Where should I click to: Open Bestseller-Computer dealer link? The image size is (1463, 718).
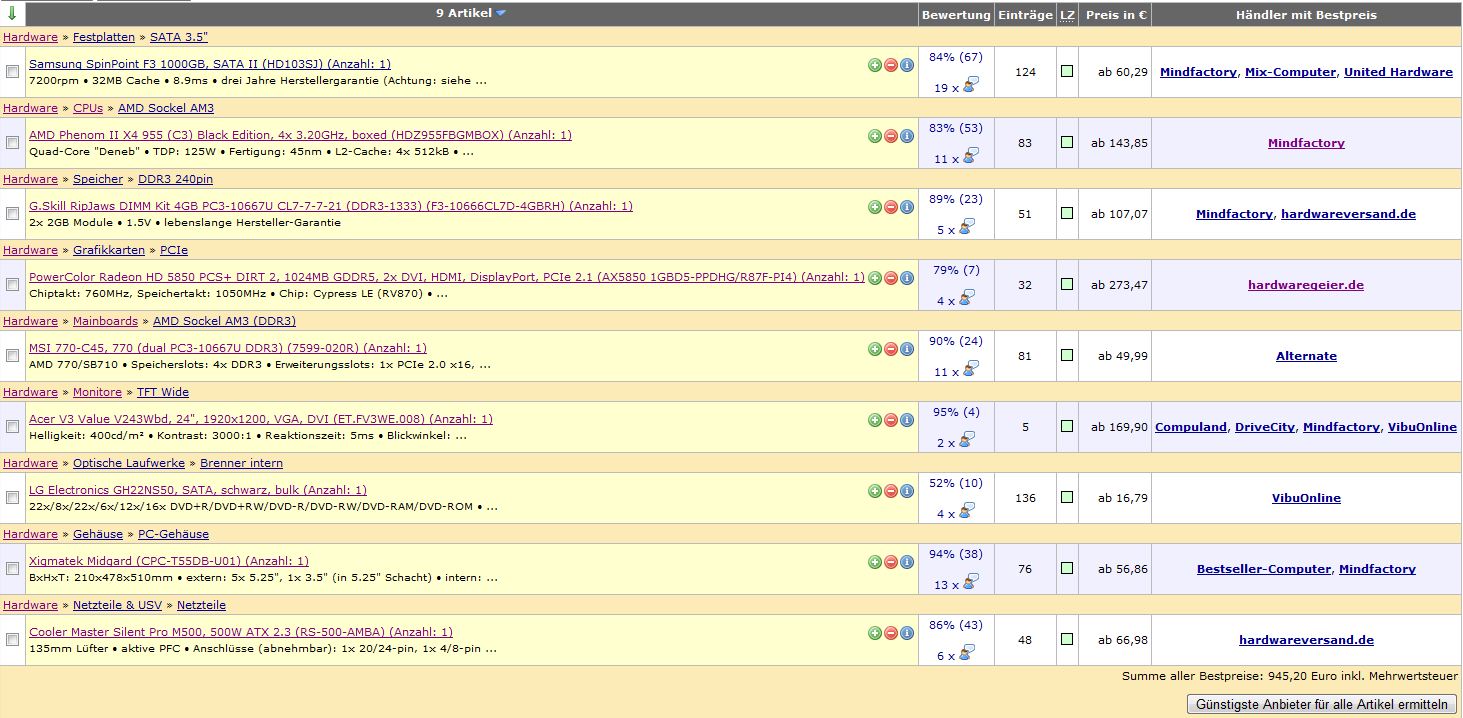[x=1264, y=569]
